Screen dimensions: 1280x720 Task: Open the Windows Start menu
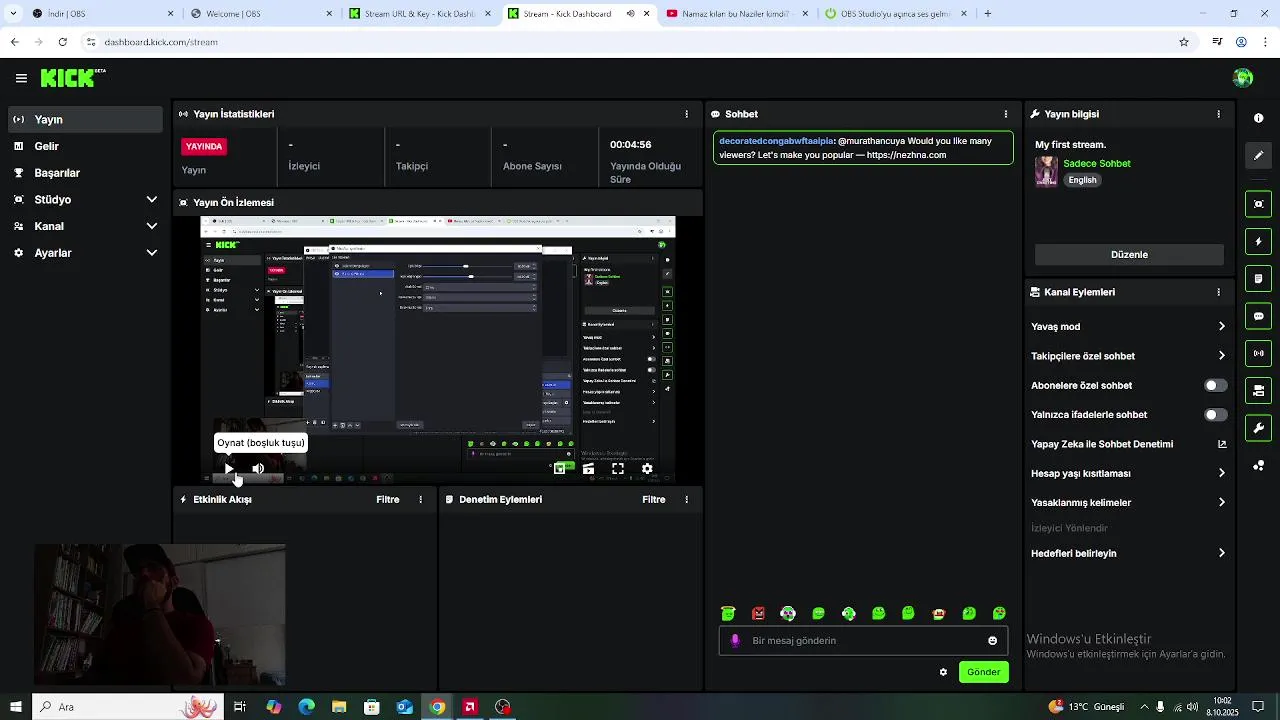pyautogui.click(x=15, y=707)
